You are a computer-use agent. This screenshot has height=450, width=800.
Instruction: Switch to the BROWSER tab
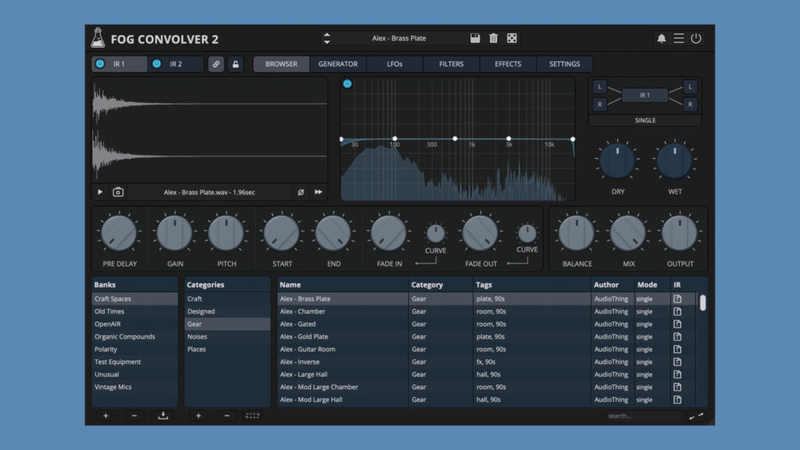click(x=281, y=64)
